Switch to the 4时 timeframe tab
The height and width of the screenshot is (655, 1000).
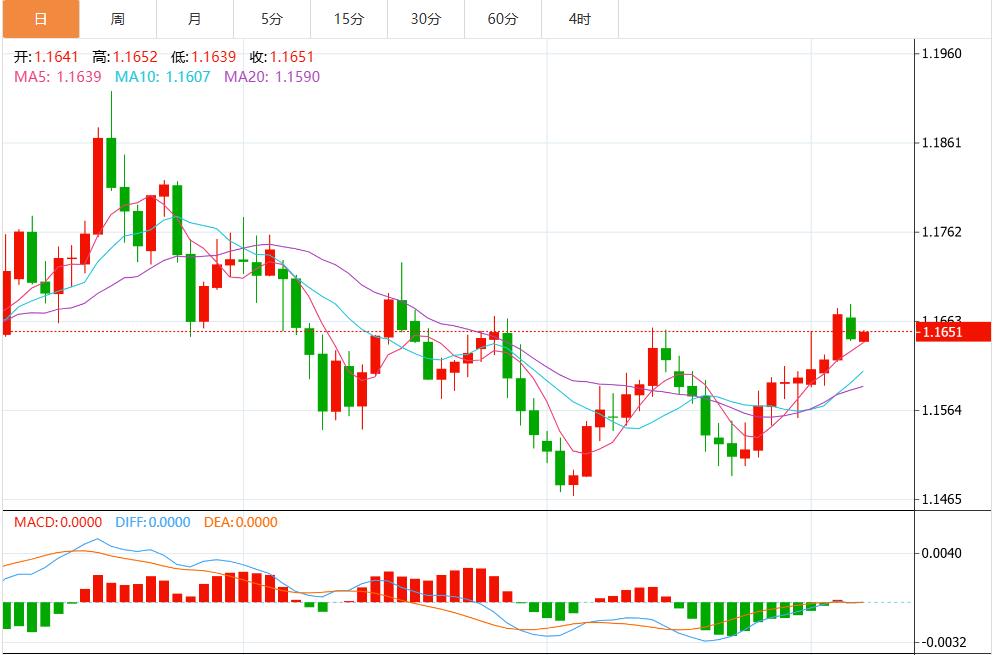(x=580, y=19)
